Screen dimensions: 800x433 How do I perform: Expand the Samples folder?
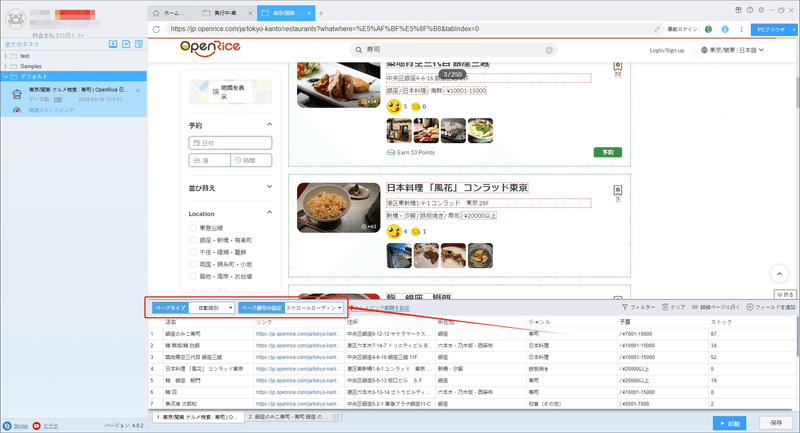[6, 66]
